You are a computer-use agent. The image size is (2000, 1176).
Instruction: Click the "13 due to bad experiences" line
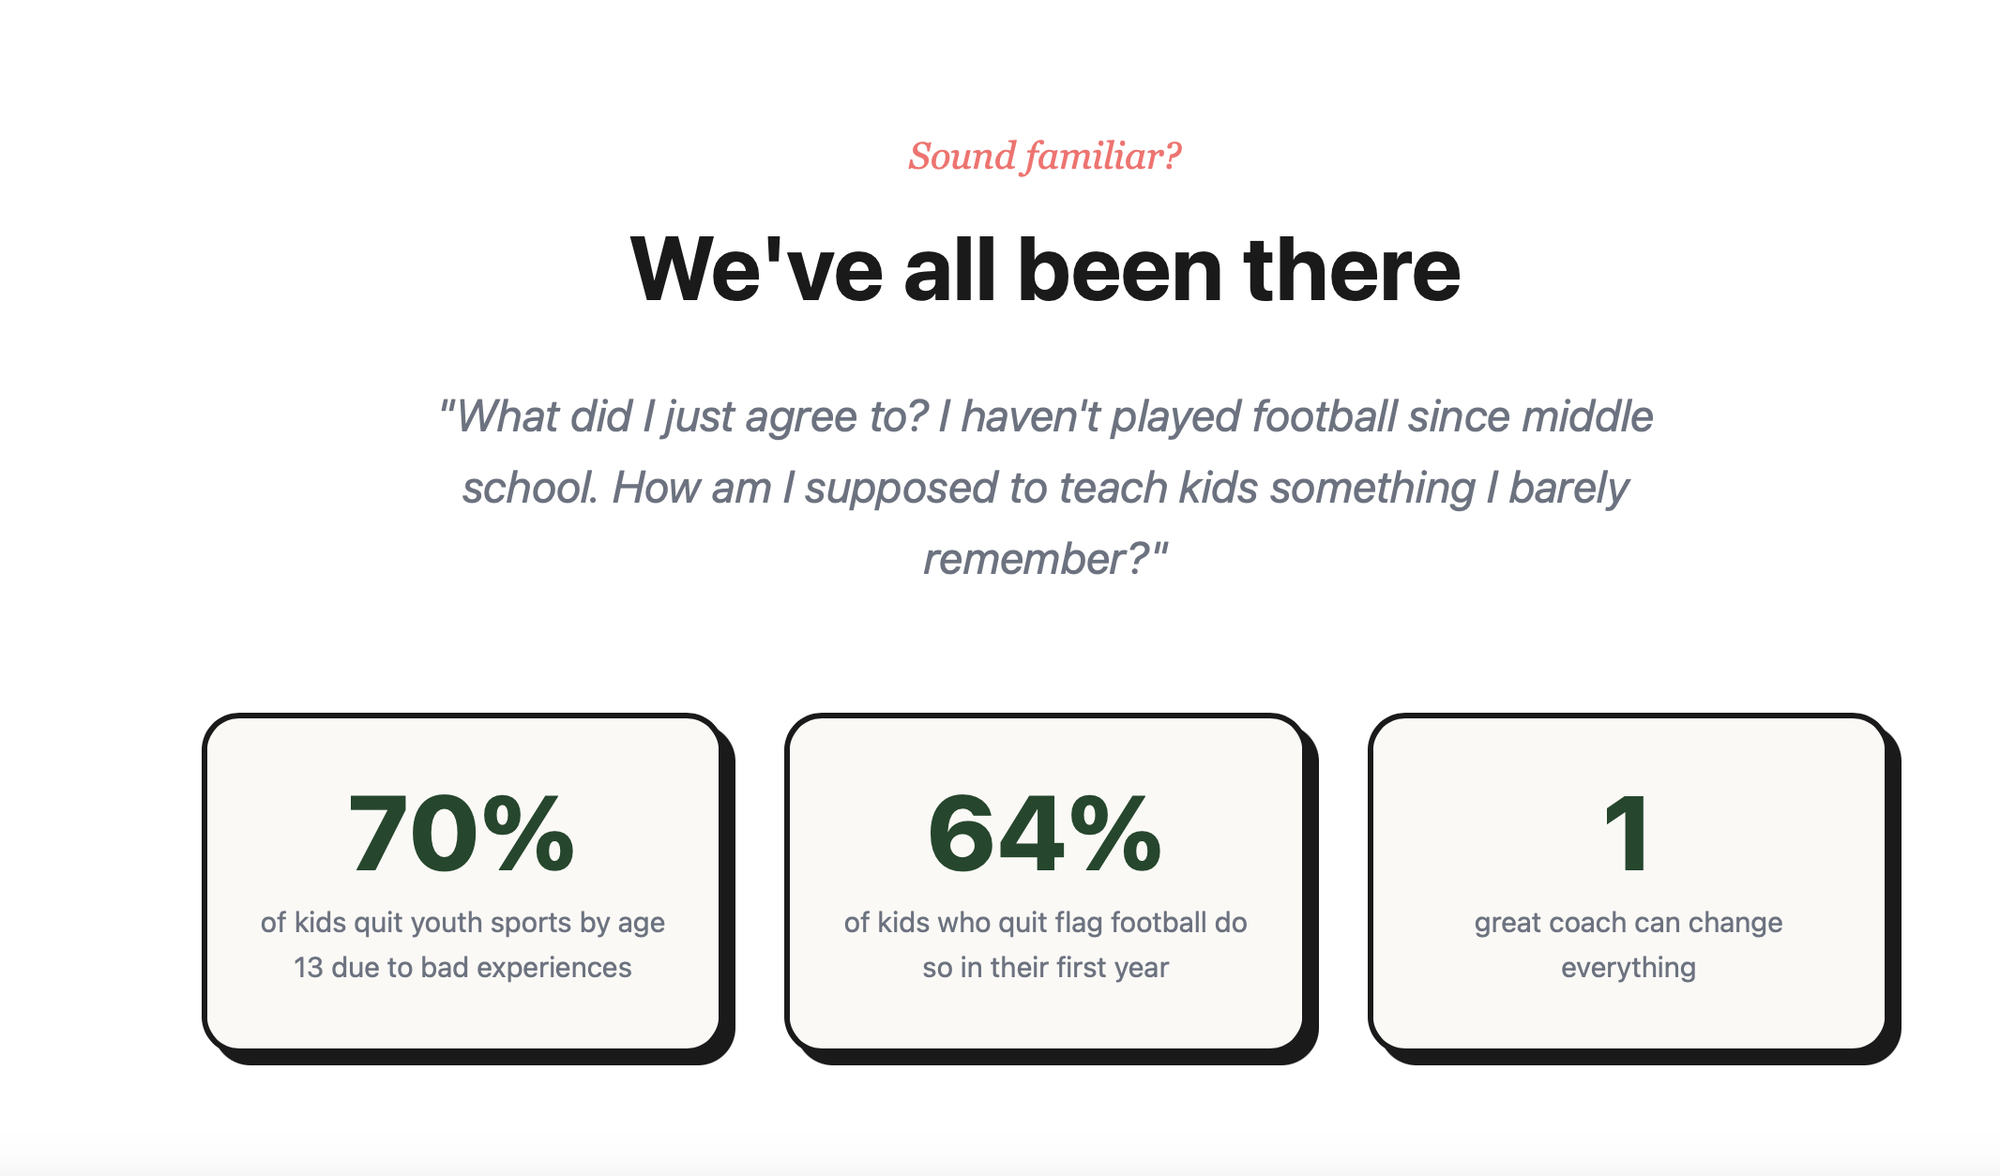tap(462, 968)
